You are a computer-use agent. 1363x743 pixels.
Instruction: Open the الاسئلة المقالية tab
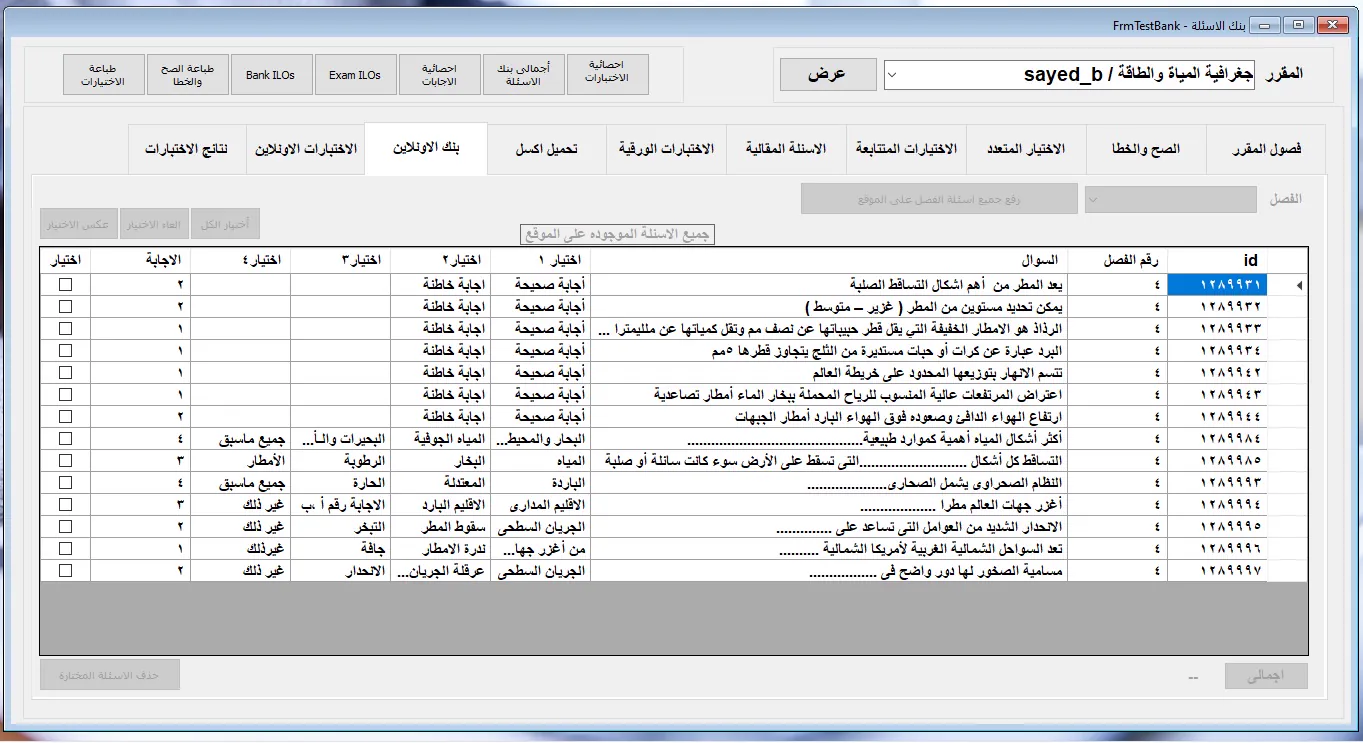[x=786, y=149]
